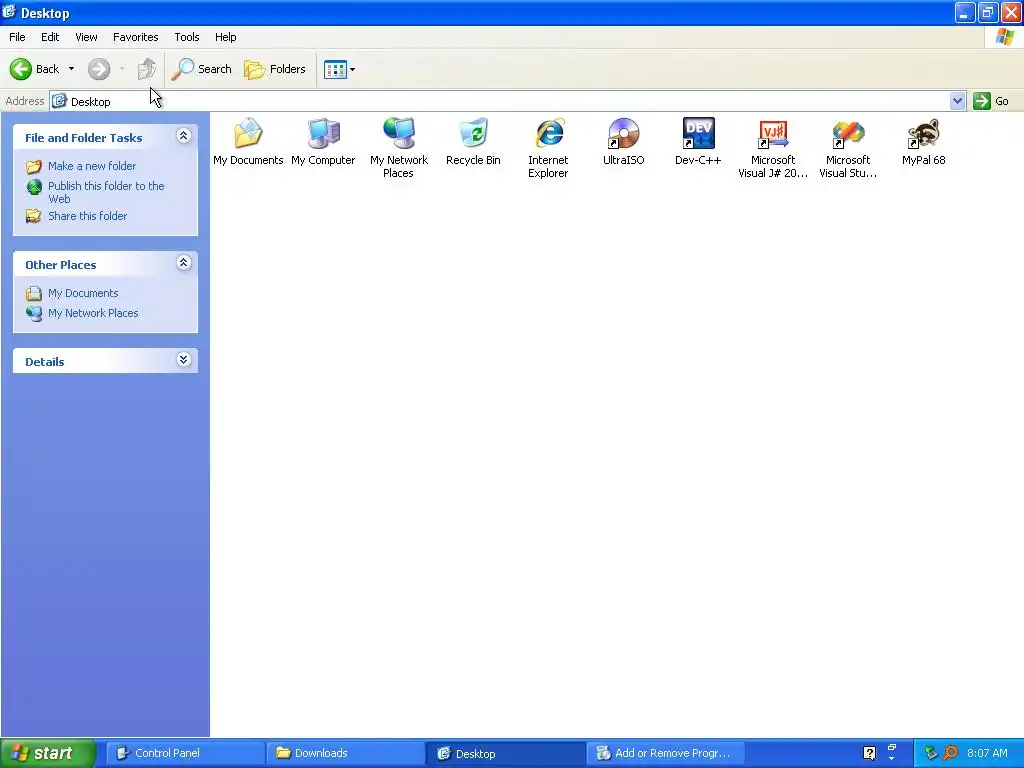Switch to Add or Remove Programs taskbar button
The width and height of the screenshot is (1024, 768).
(x=665, y=753)
